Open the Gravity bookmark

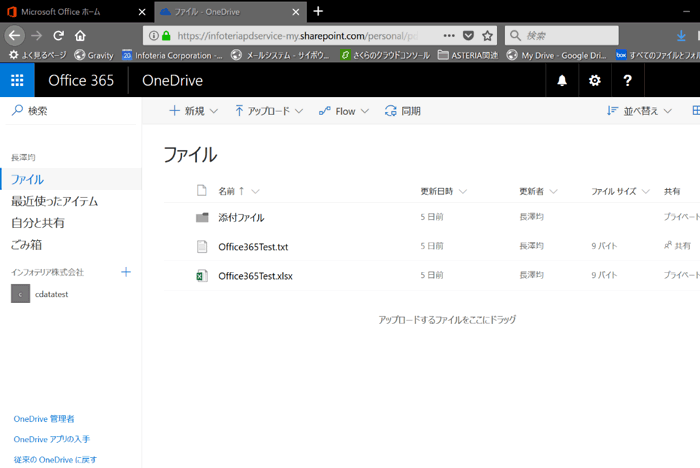tap(94, 55)
